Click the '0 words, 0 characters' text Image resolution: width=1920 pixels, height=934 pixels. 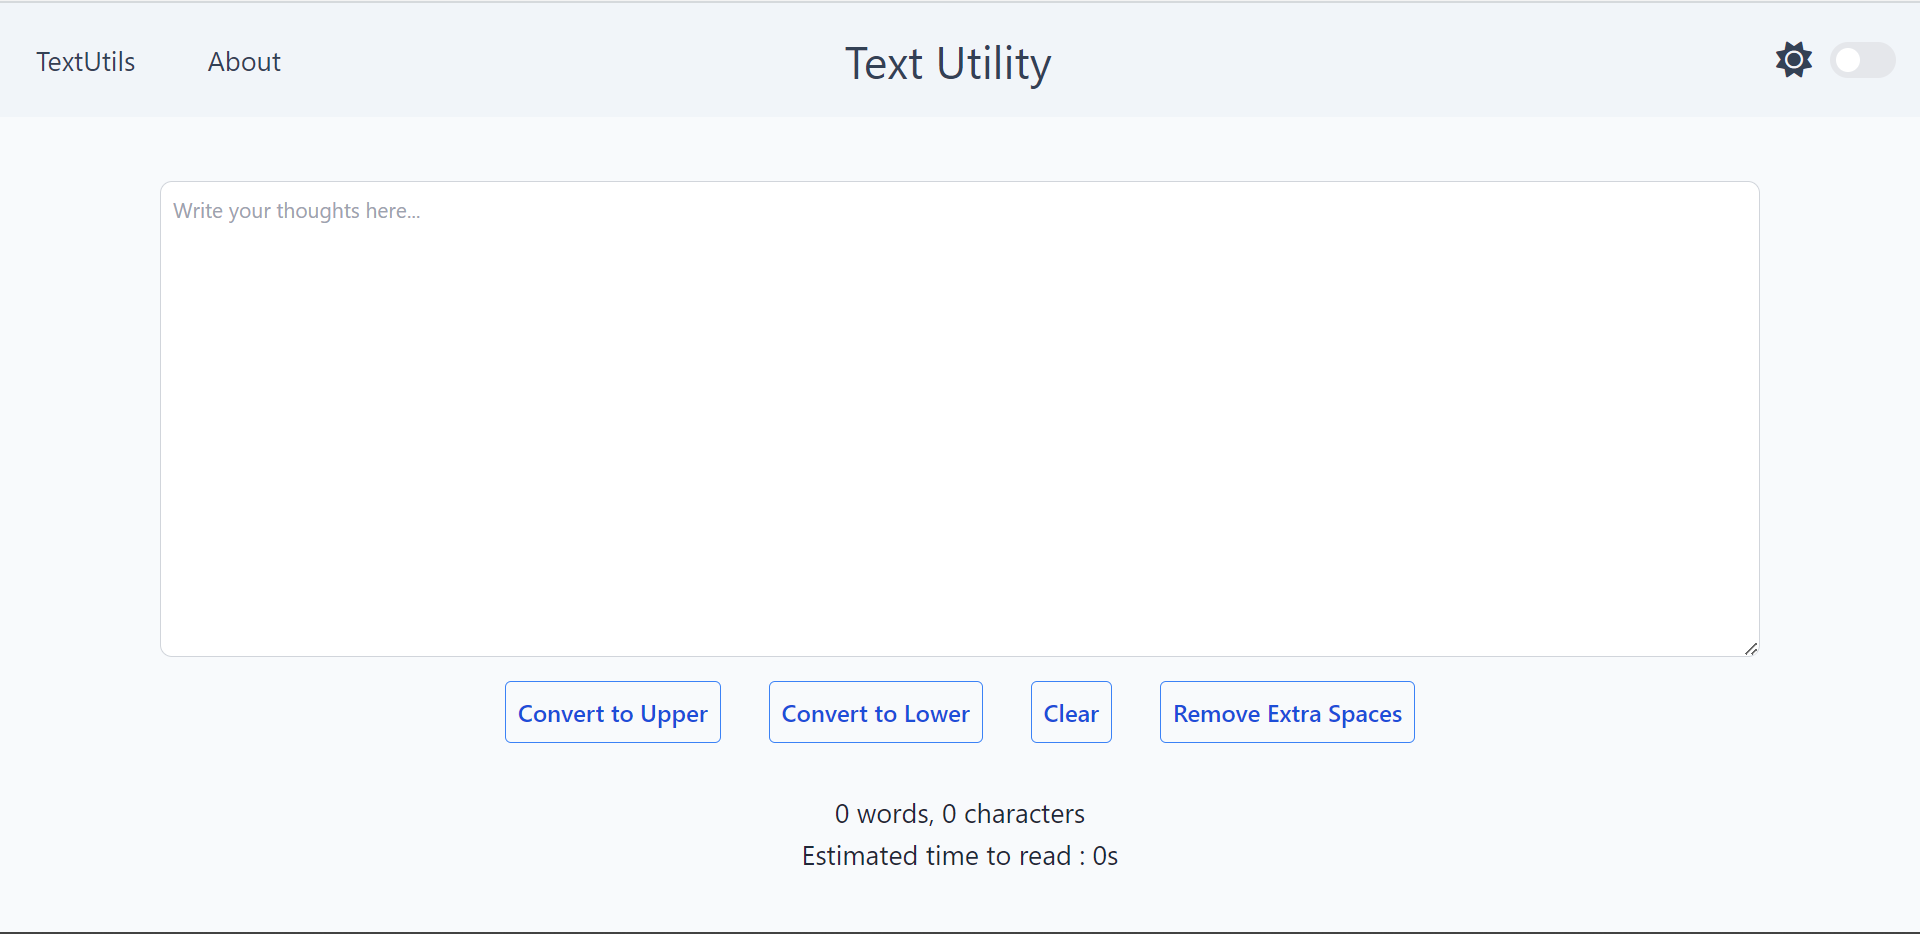point(960,814)
